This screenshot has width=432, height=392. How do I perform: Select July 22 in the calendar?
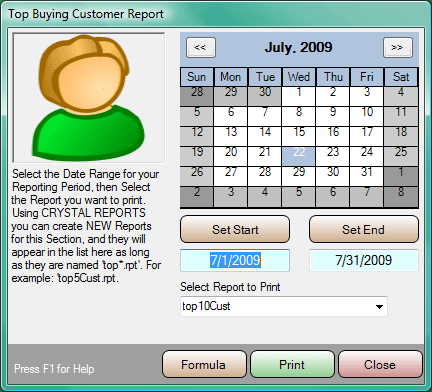point(298,156)
